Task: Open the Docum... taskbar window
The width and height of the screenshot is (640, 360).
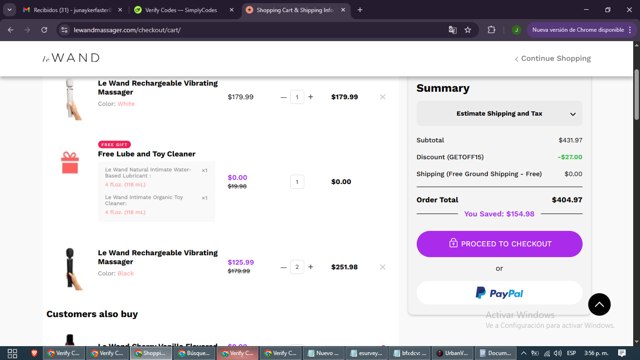Action: 496,353
